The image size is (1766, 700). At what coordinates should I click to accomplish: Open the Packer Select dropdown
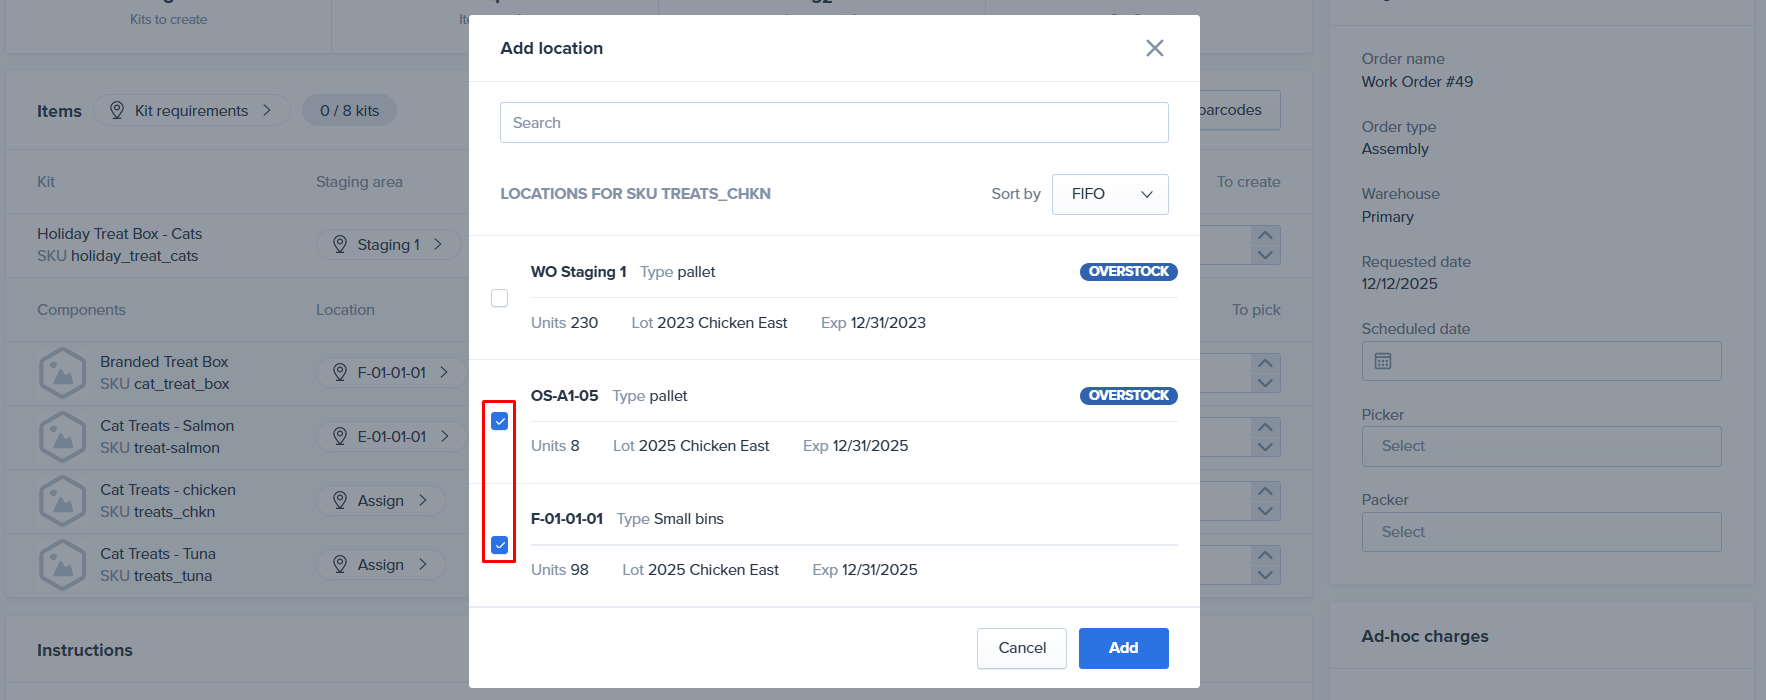[1540, 532]
